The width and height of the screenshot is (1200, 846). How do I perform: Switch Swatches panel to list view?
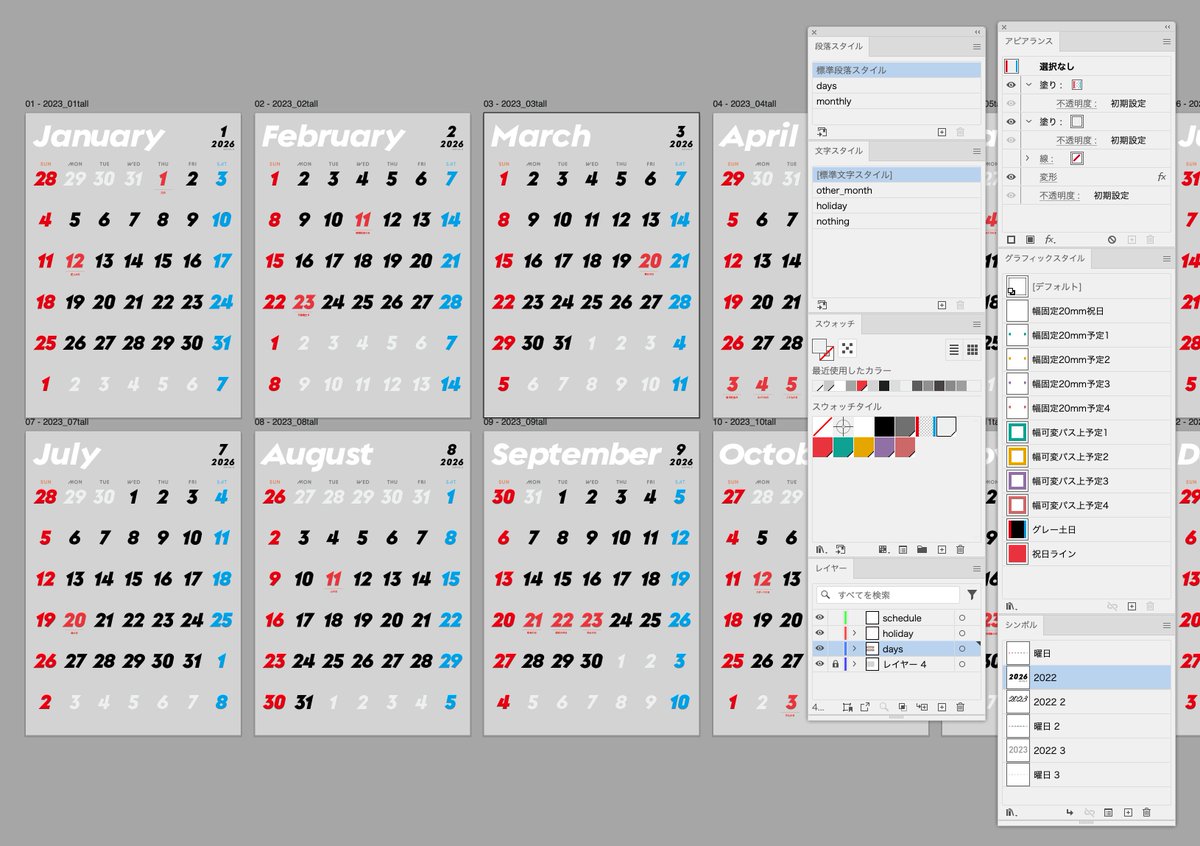954,349
